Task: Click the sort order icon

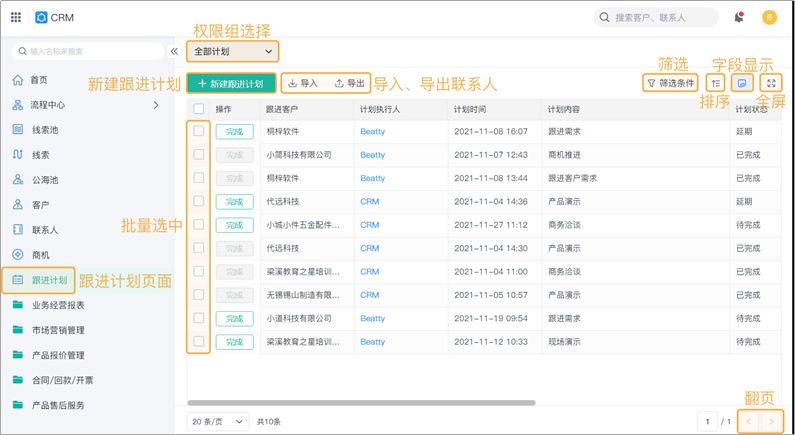Action: (x=715, y=83)
